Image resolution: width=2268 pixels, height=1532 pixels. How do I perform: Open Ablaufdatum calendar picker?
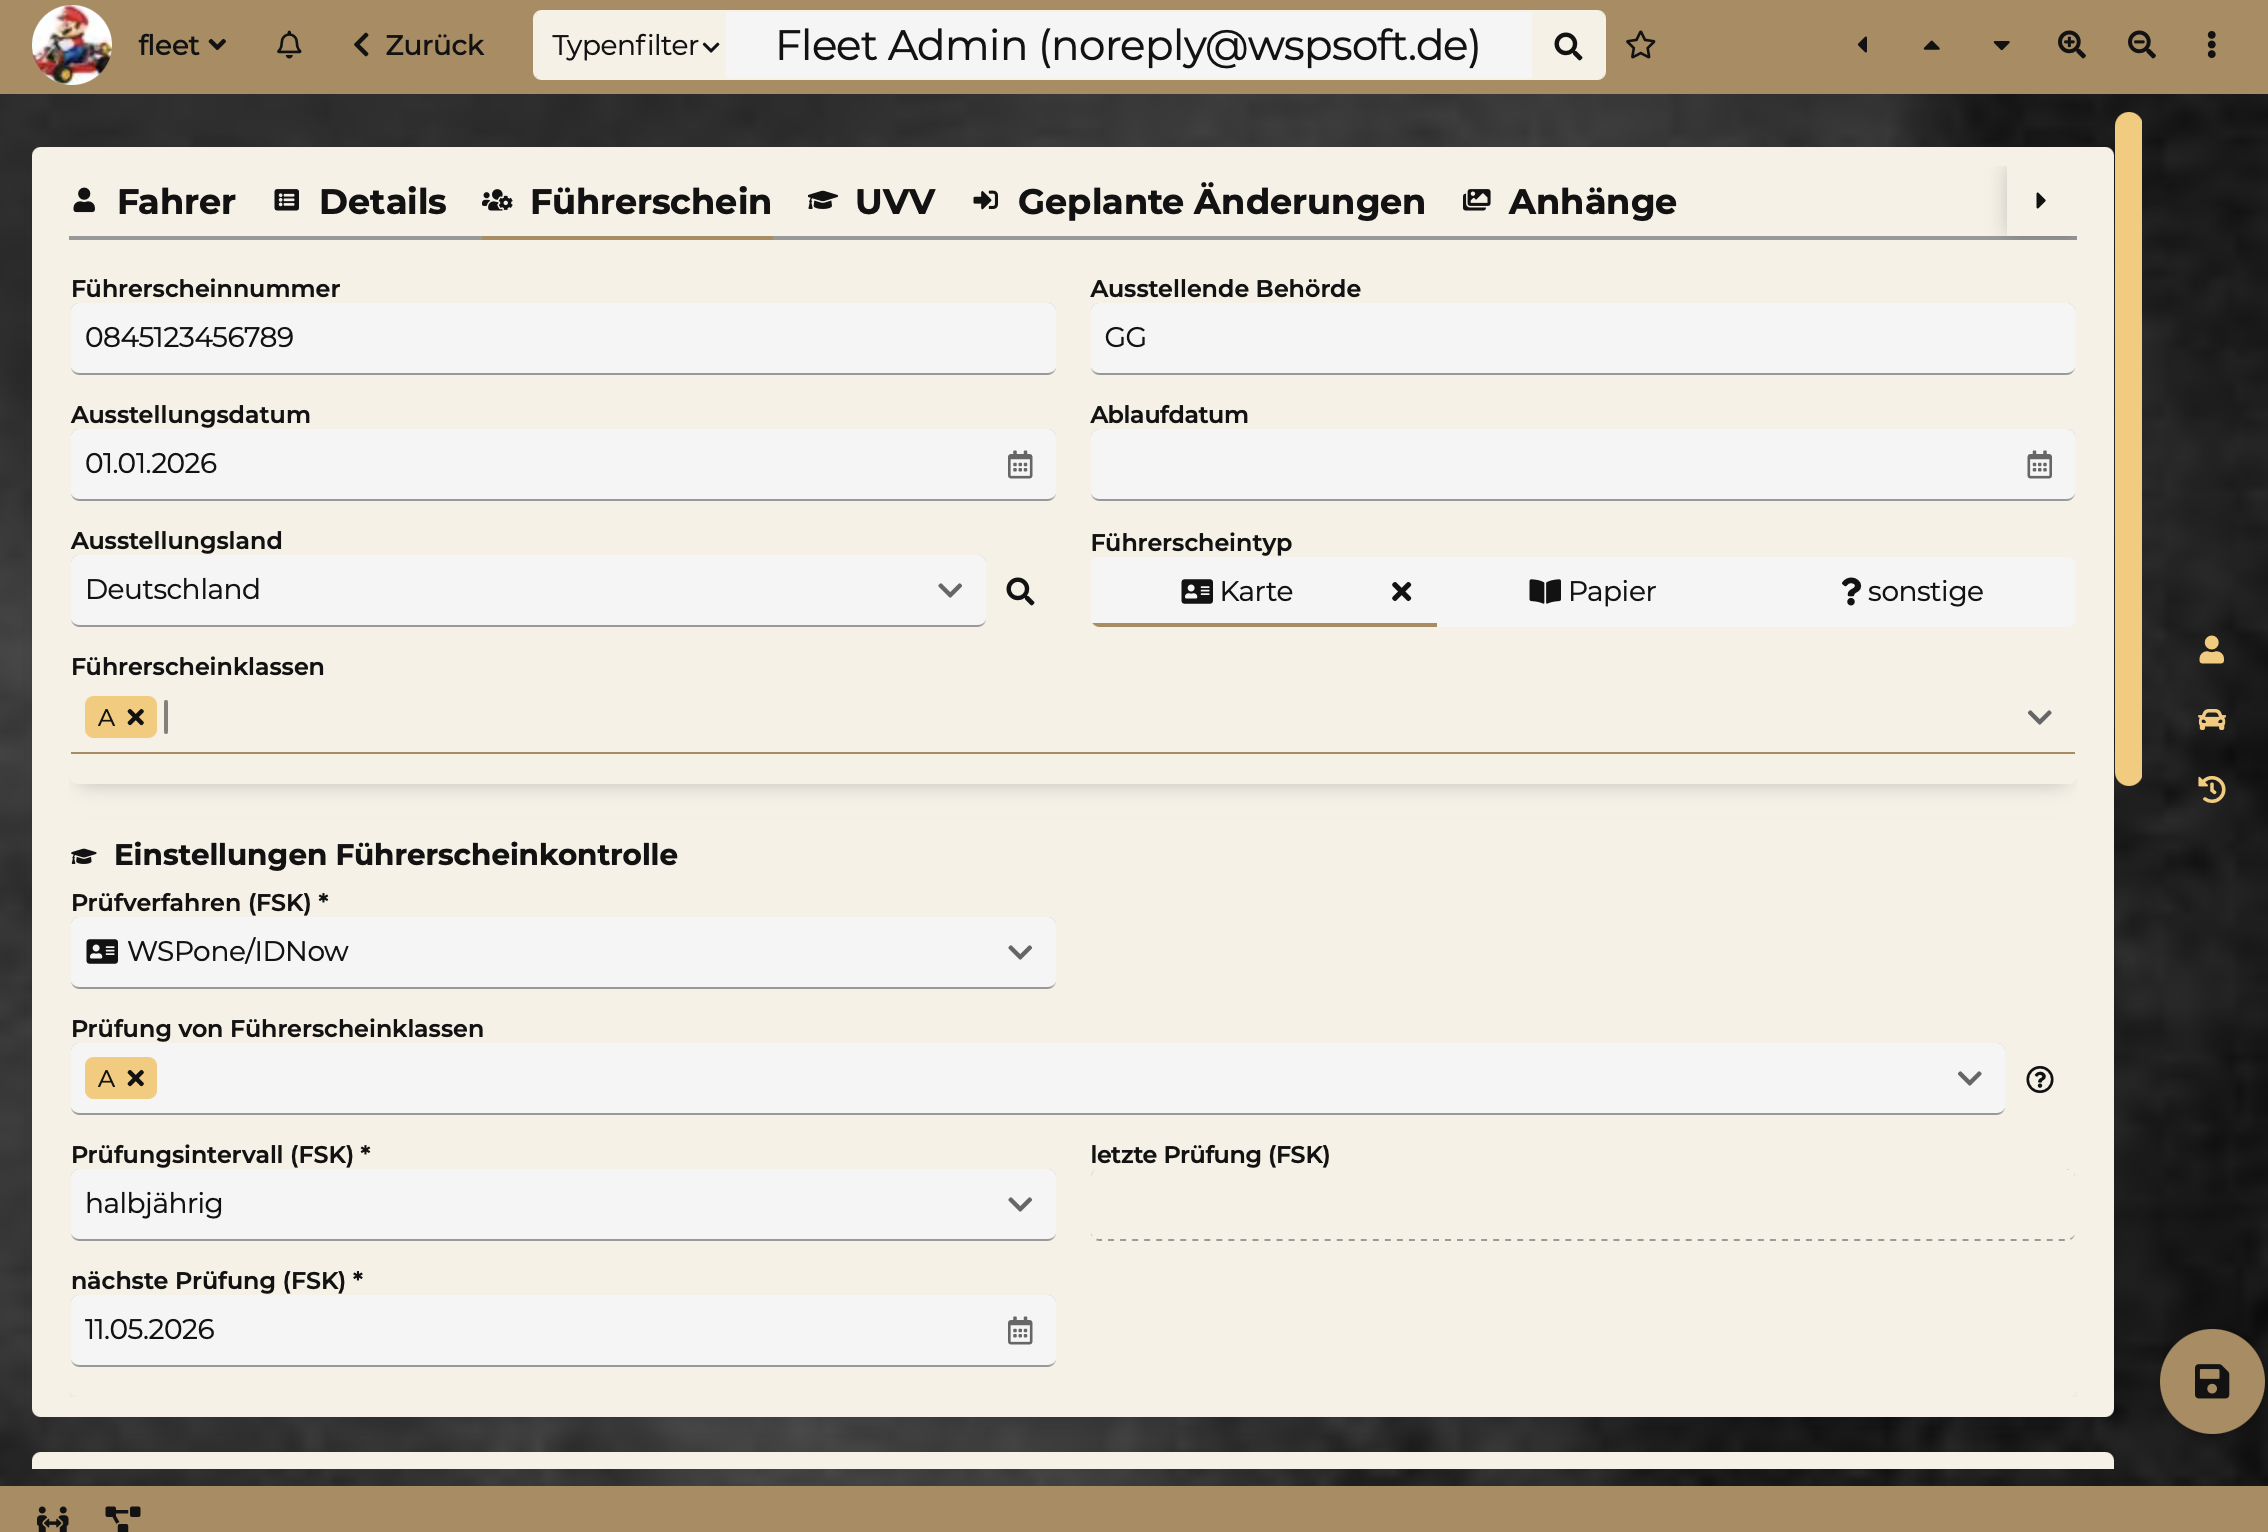pyautogui.click(x=2040, y=465)
